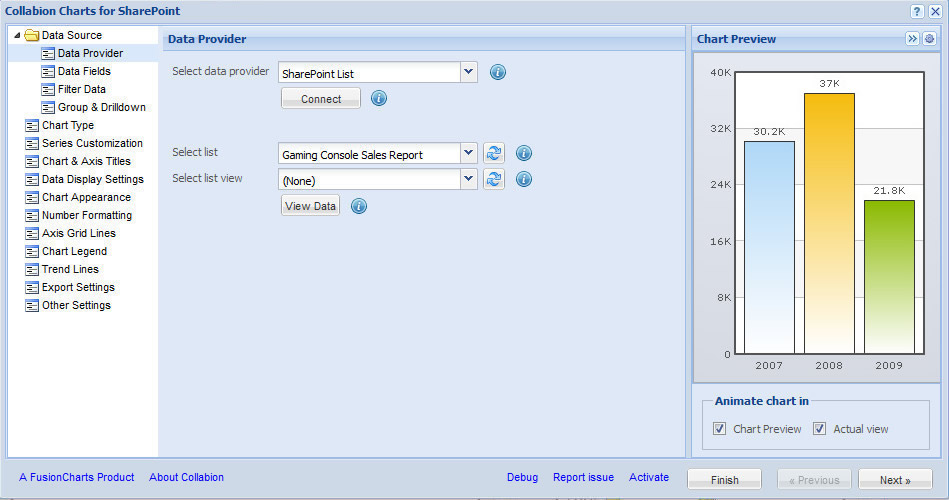Click the View Data button
Image resolution: width=949 pixels, height=500 pixels.
coord(310,206)
